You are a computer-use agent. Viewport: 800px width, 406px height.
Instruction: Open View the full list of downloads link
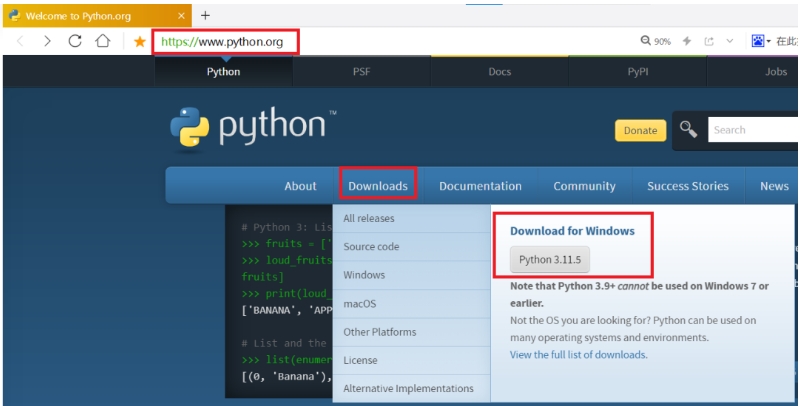[578, 354]
